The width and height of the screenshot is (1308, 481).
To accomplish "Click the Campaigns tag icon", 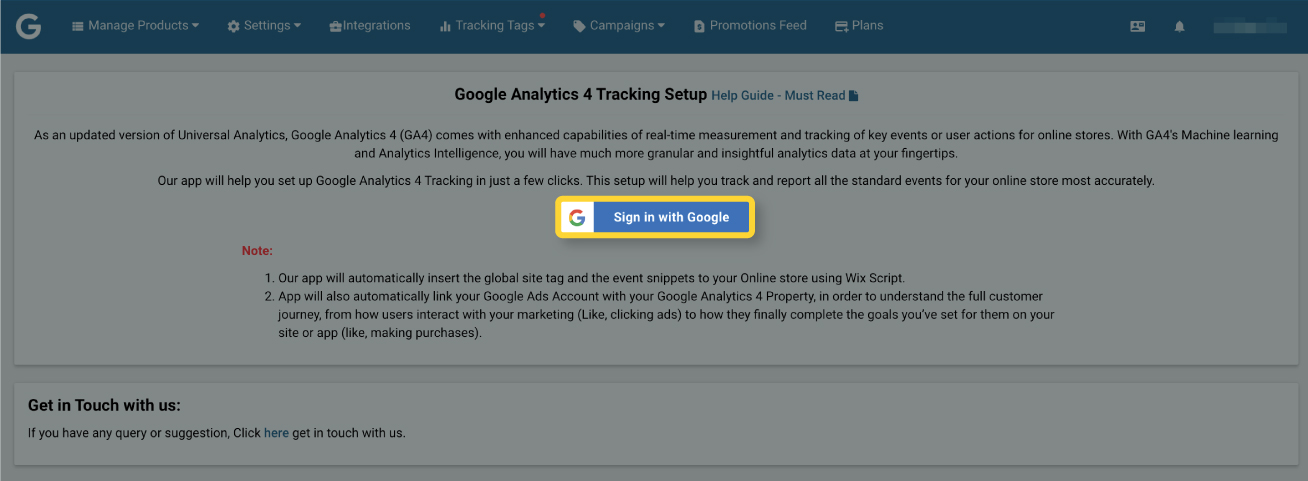I will [x=579, y=26].
